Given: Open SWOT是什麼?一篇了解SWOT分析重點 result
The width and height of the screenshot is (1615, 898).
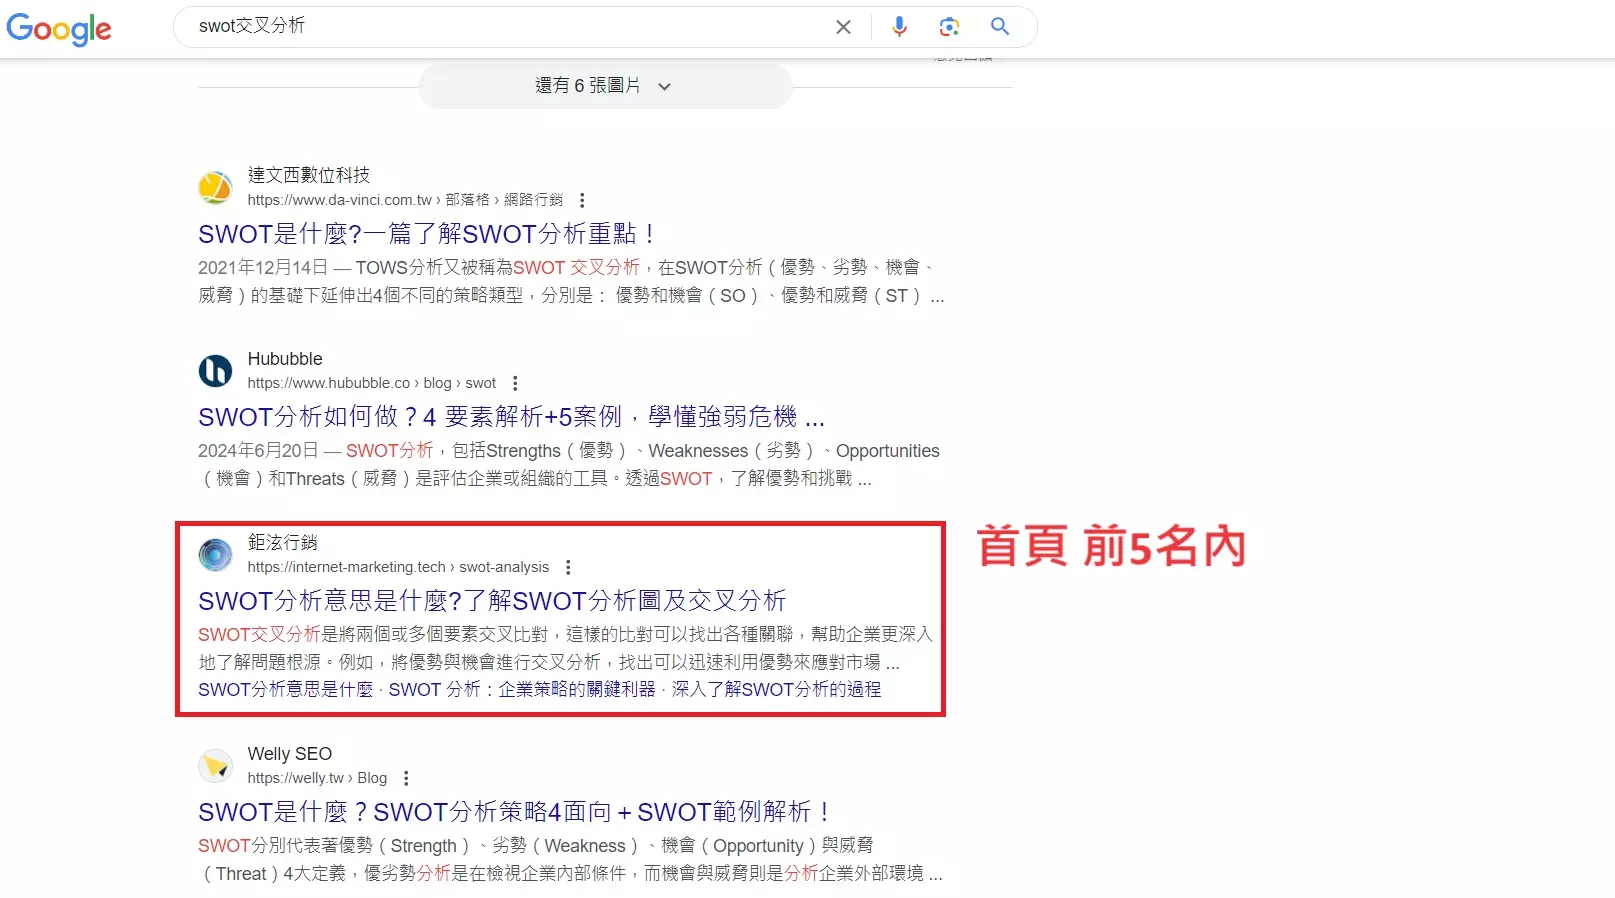Looking at the screenshot, I should [427, 234].
